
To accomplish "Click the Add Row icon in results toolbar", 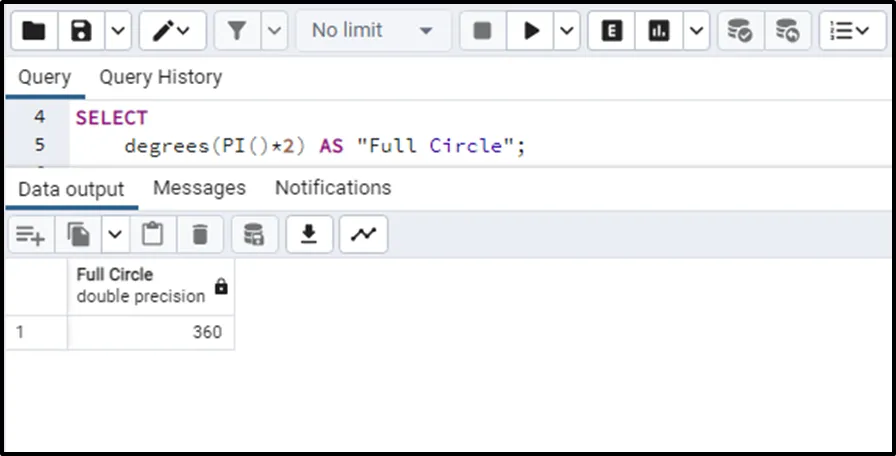I will click(30, 235).
